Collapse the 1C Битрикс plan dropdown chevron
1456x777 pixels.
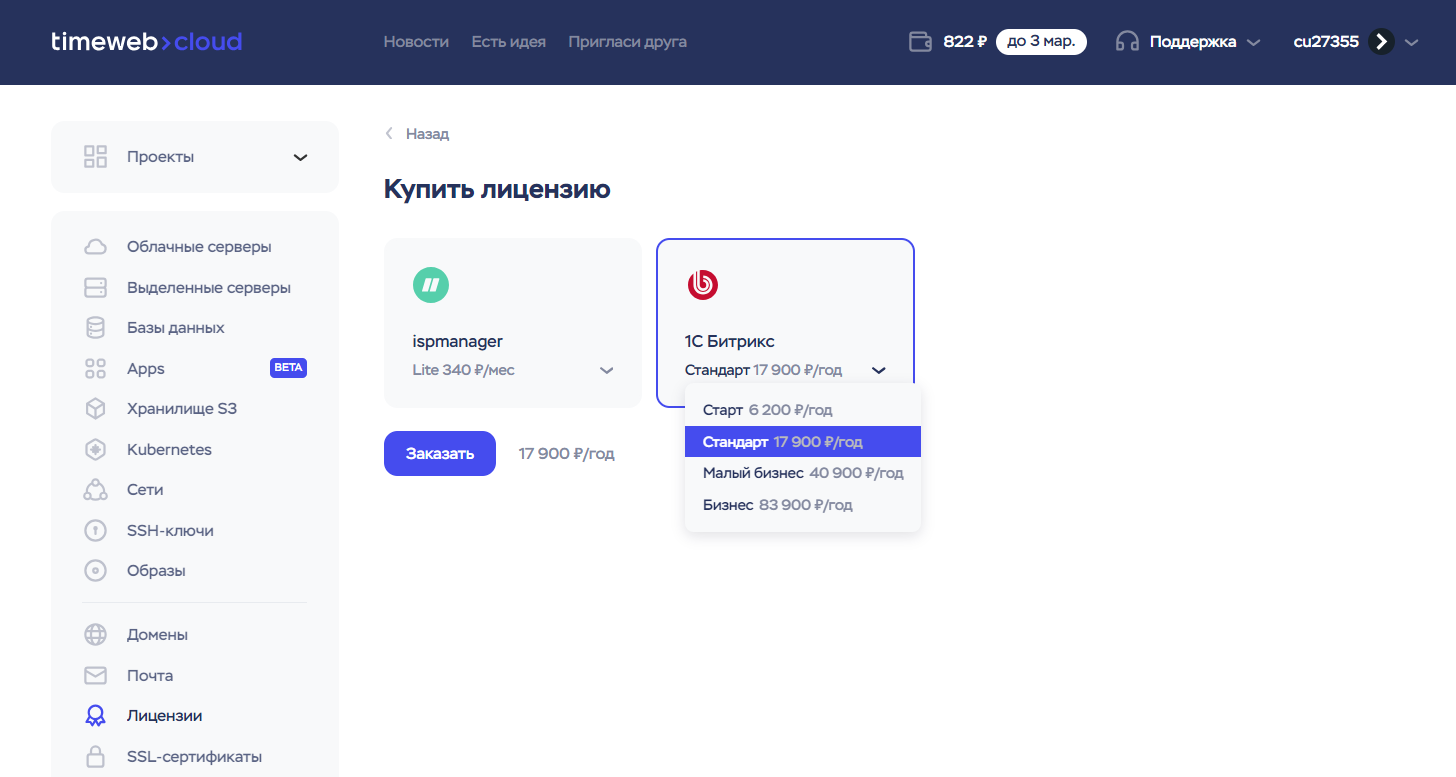coord(878,370)
